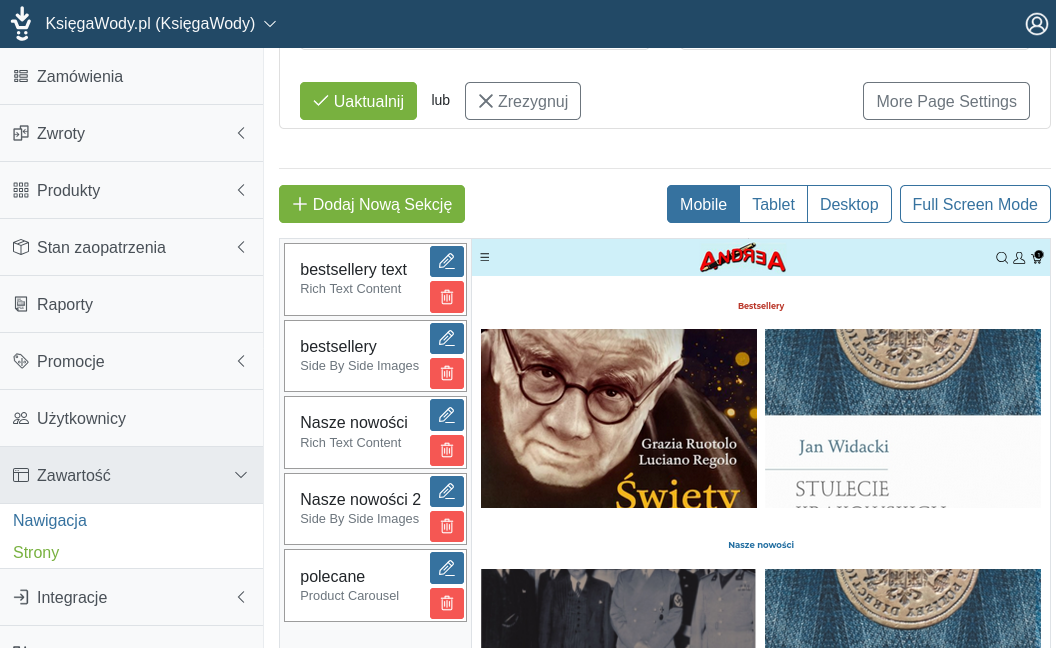Click the Uaktualnij button
Image resolution: width=1056 pixels, height=648 pixels.
(358, 101)
